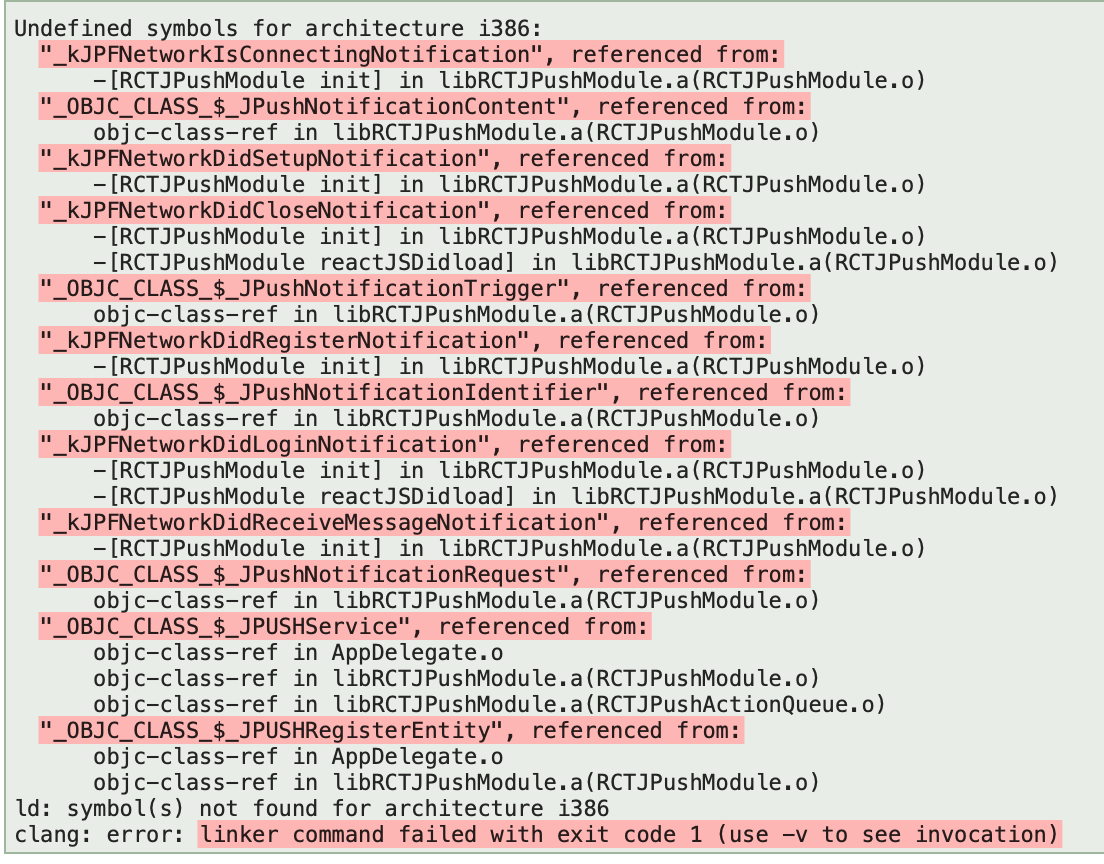
Task: Click the kJPFNetworkDidSetupNotification error line
Action: (x=384, y=158)
